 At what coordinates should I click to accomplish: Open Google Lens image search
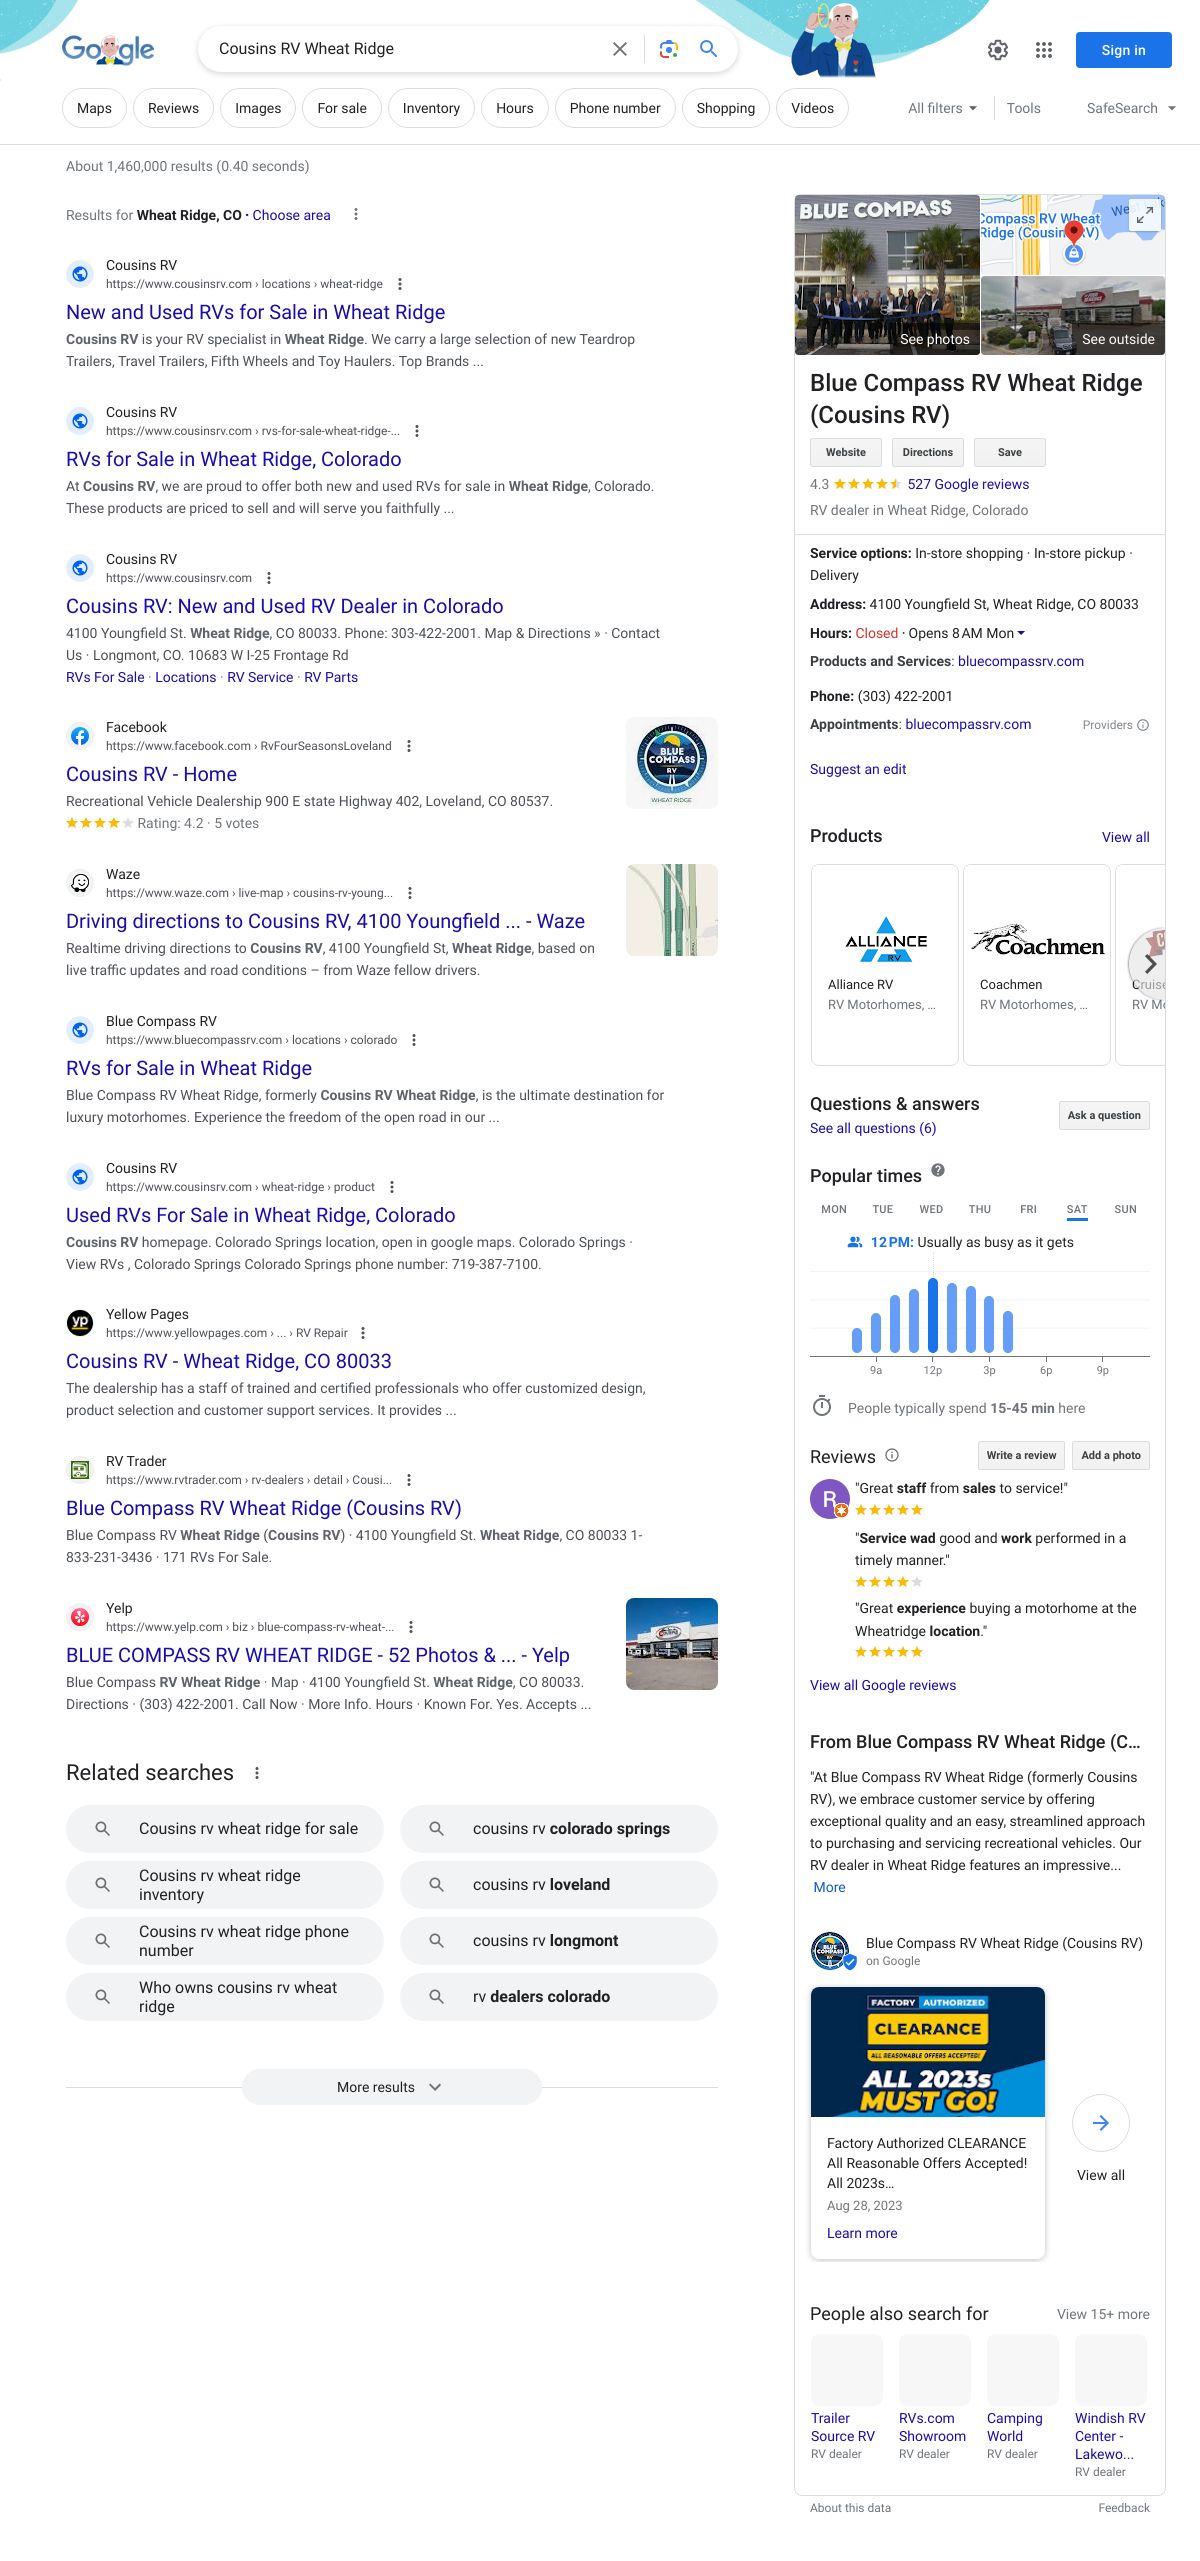tap(668, 49)
